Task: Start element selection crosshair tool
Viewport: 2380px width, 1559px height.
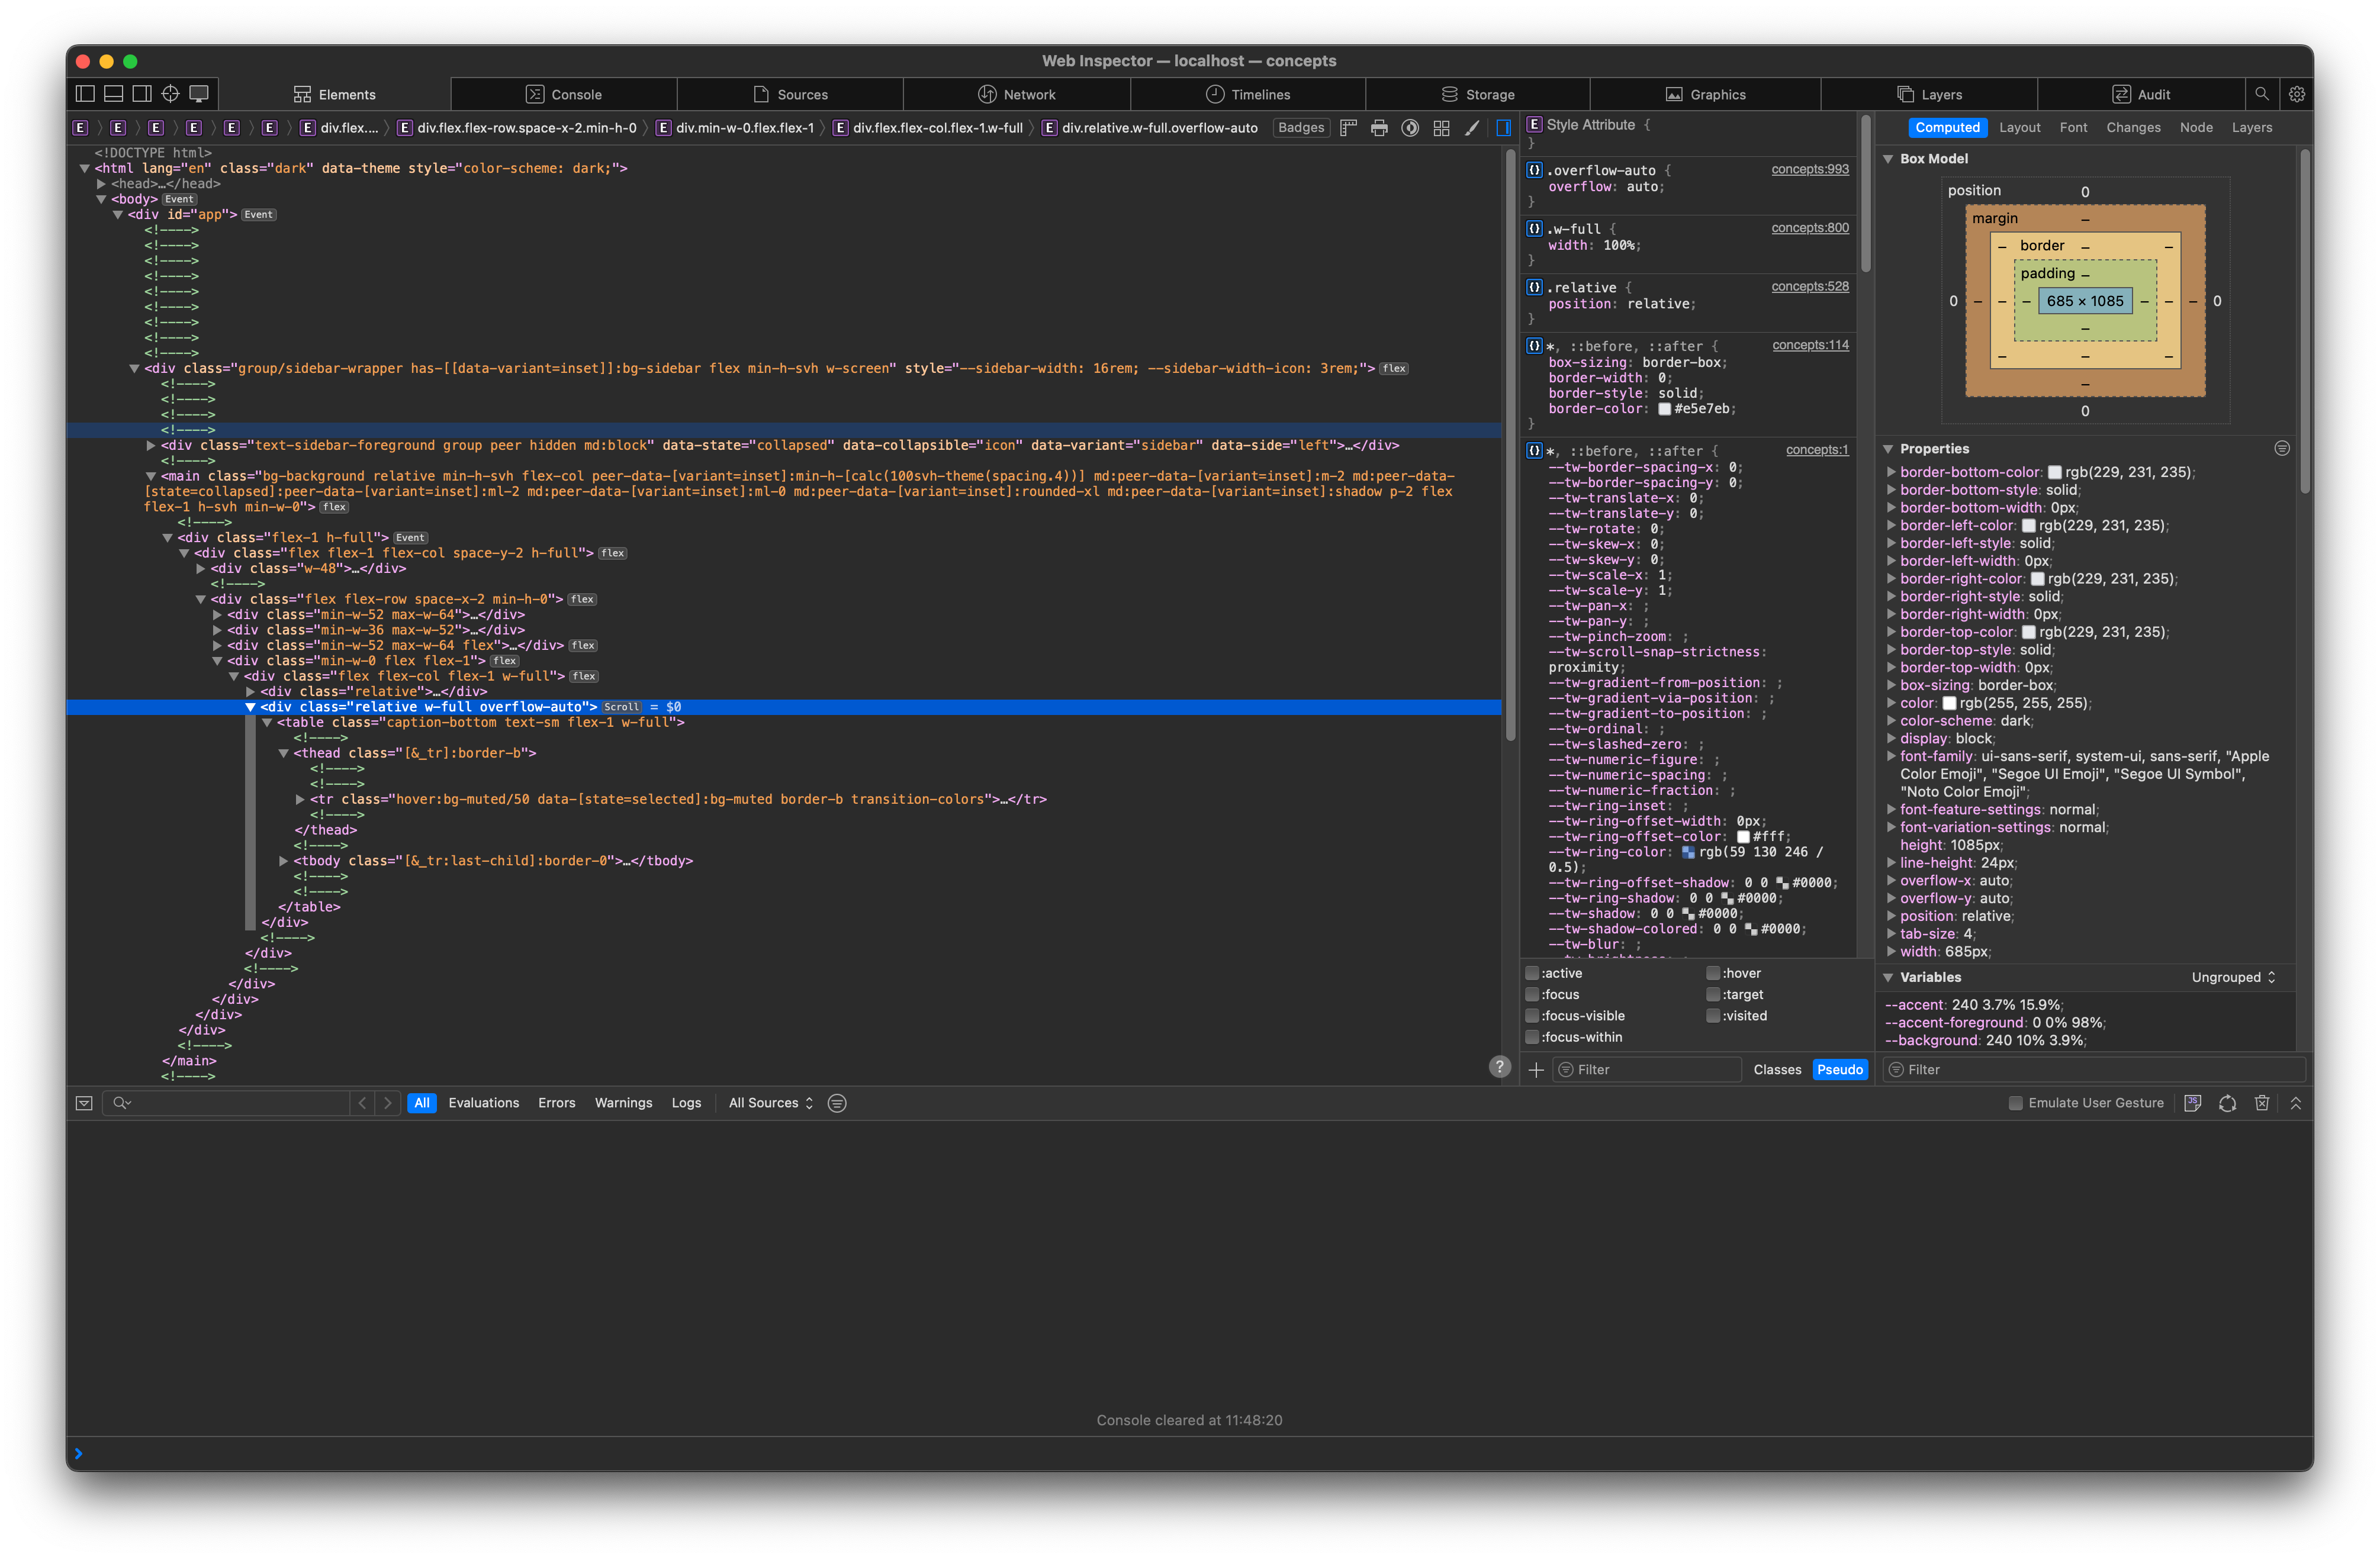Action: click(171, 94)
